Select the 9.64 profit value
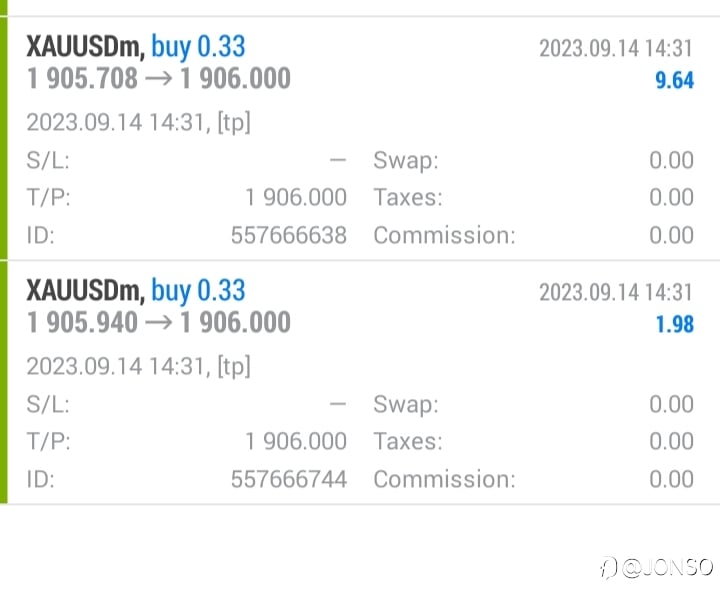720x604 pixels. coord(674,80)
